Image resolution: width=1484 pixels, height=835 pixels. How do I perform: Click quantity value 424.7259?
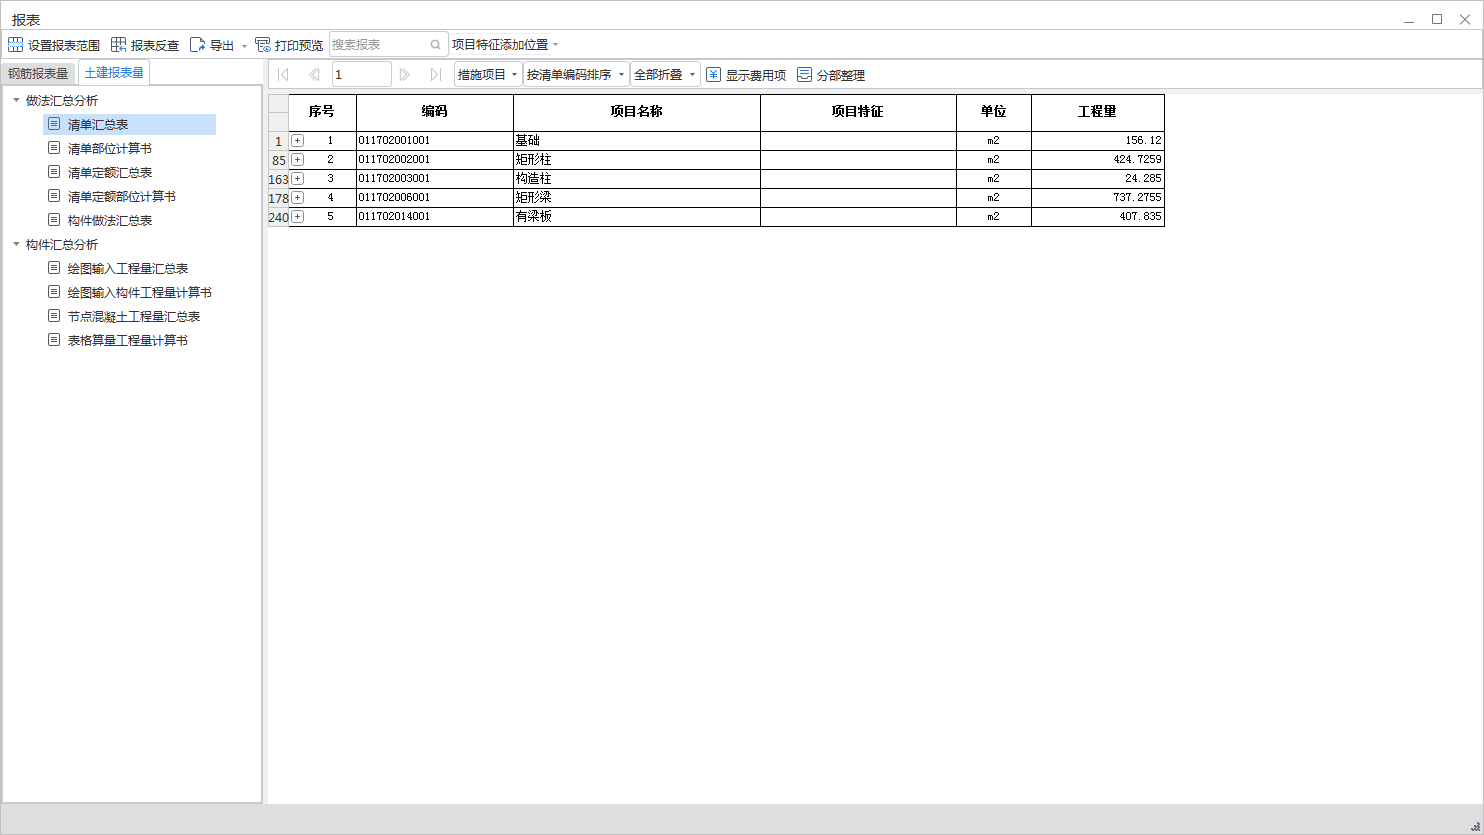[1137, 160]
